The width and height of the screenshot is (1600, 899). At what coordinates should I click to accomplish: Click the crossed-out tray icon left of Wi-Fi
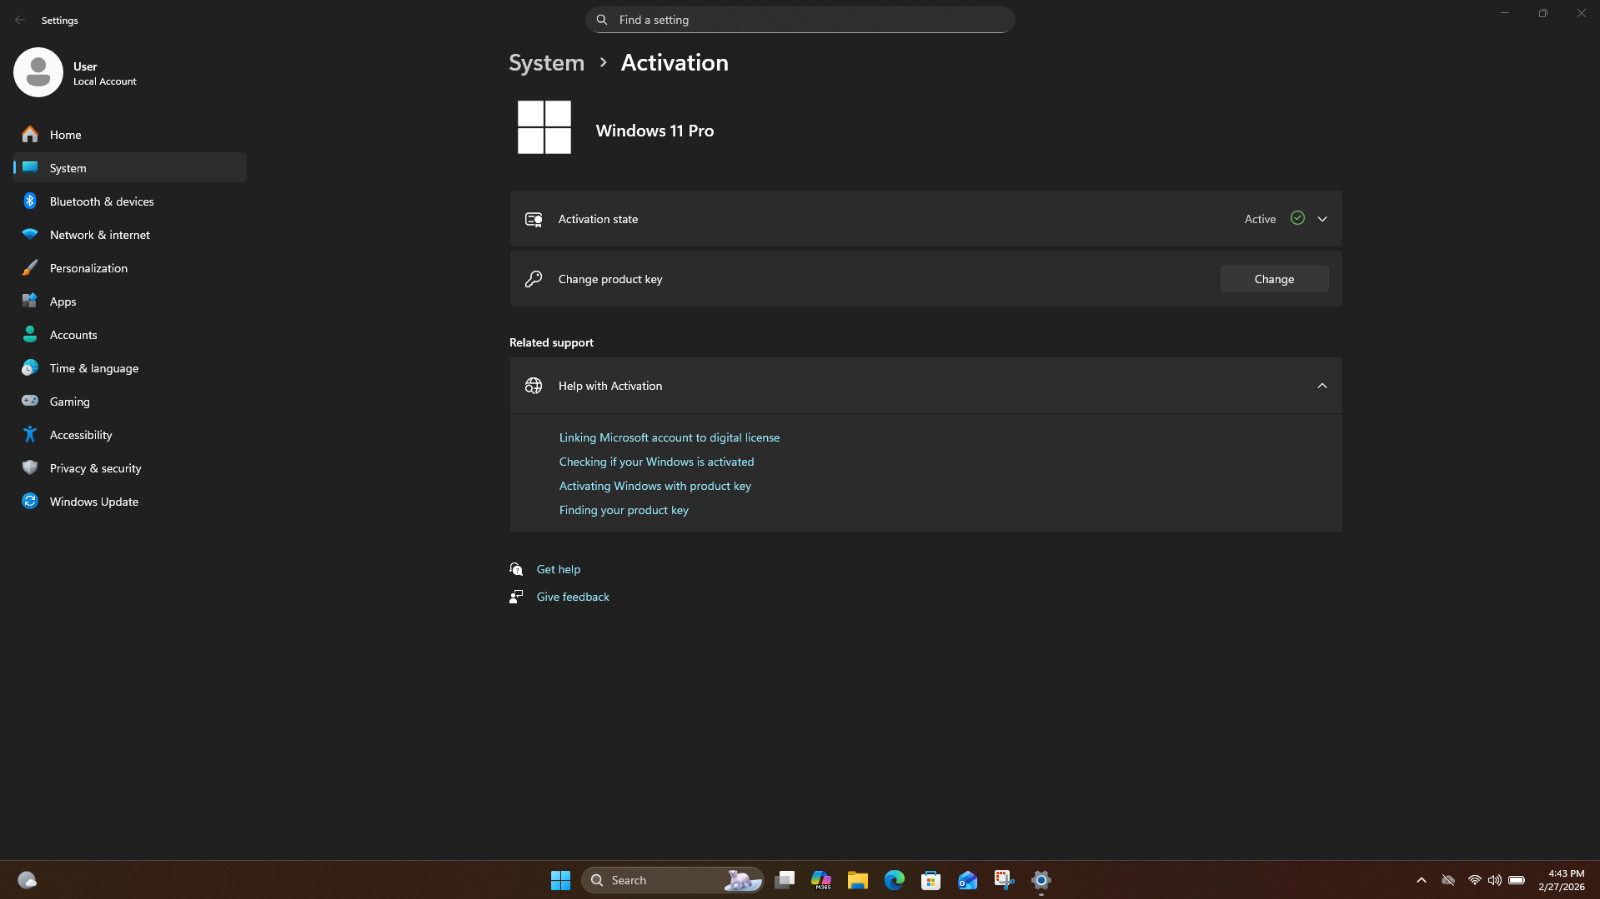click(x=1448, y=880)
